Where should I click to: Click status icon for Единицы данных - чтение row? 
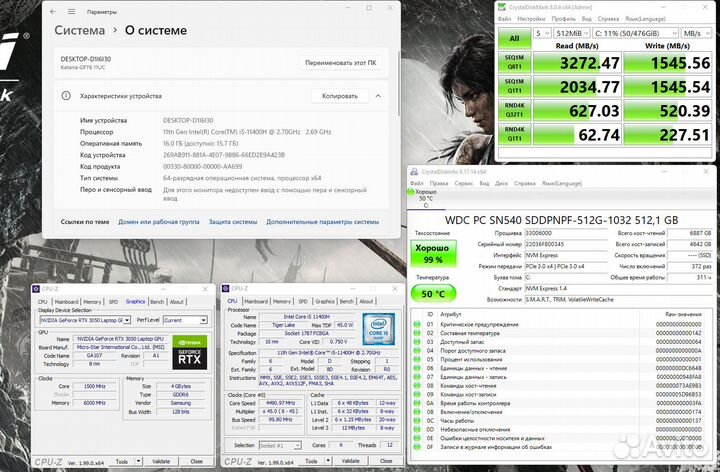[417, 368]
